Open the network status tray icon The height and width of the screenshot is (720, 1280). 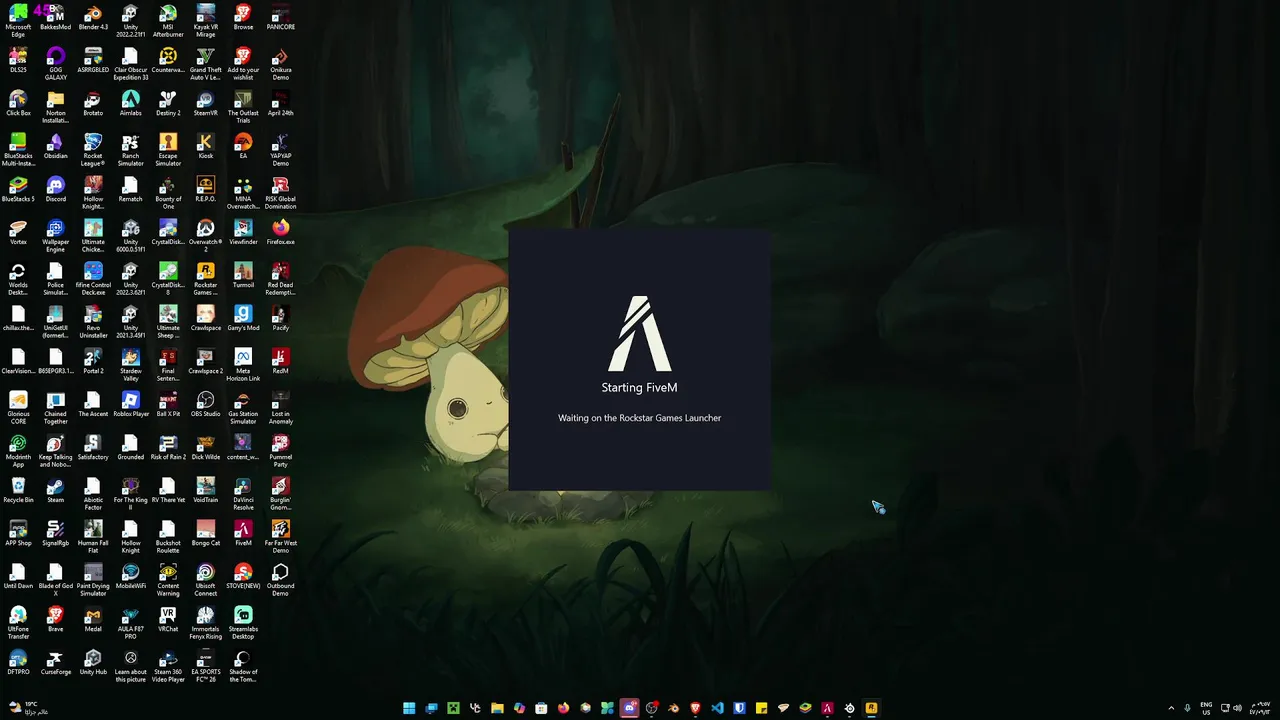[1225, 708]
